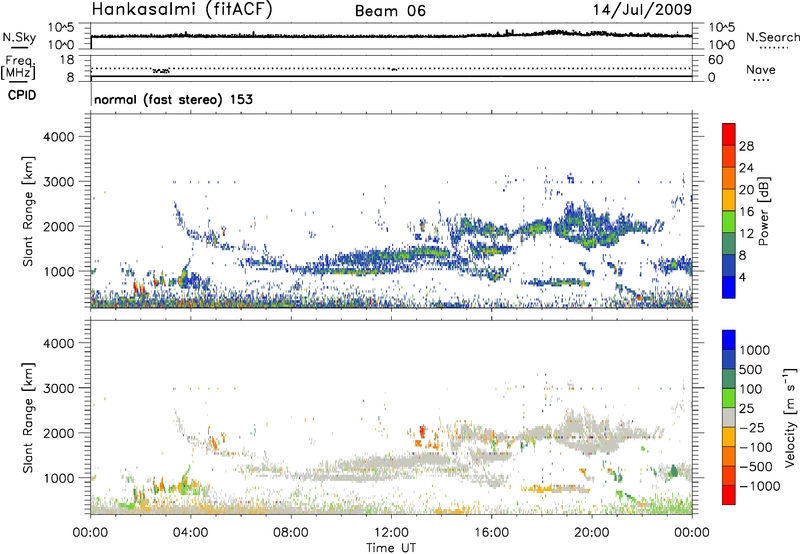The image size is (800, 554).
Task: Click the 'Hankasalmi (fitACF)' title text
Action: click(182, 9)
